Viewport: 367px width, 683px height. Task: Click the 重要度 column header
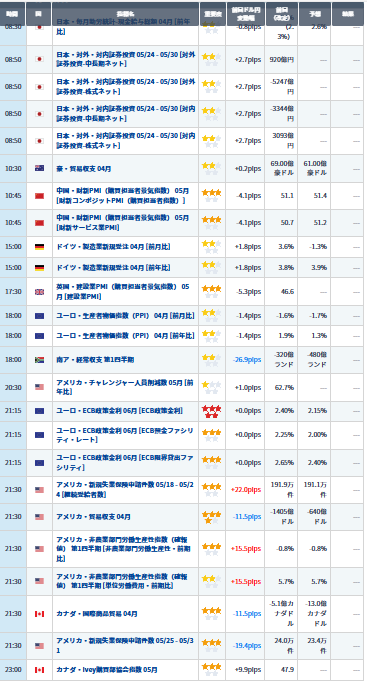coord(212,14)
